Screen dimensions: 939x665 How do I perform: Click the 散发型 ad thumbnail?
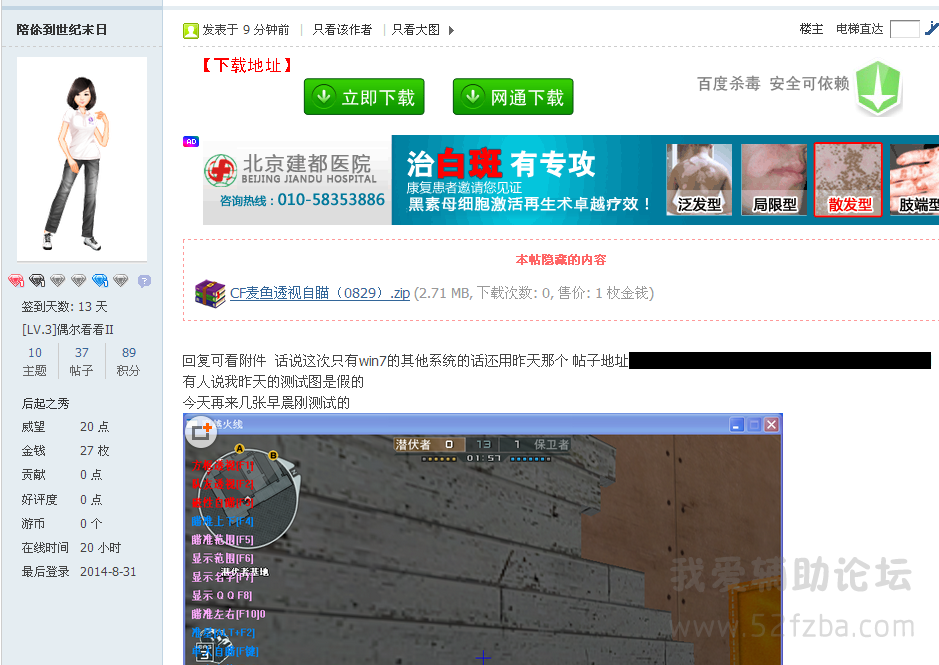click(x=848, y=180)
